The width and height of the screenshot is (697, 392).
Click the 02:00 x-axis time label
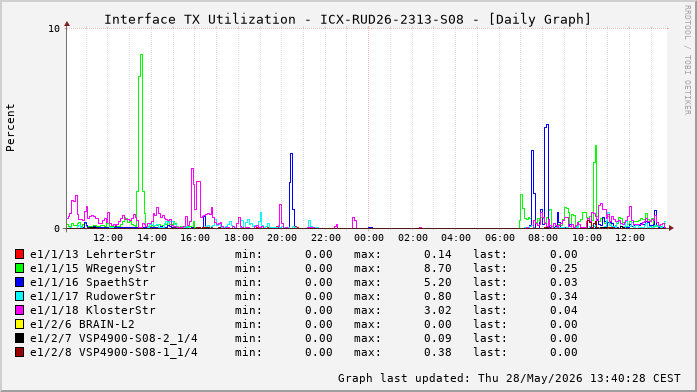412,238
